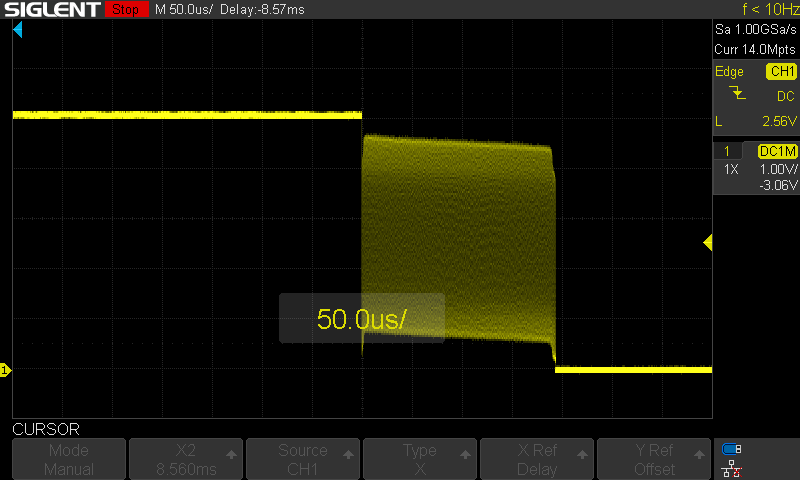Screen dimensions: 800x480
Task: Click the Delay:-8.57ms readout
Action: coord(262,9)
